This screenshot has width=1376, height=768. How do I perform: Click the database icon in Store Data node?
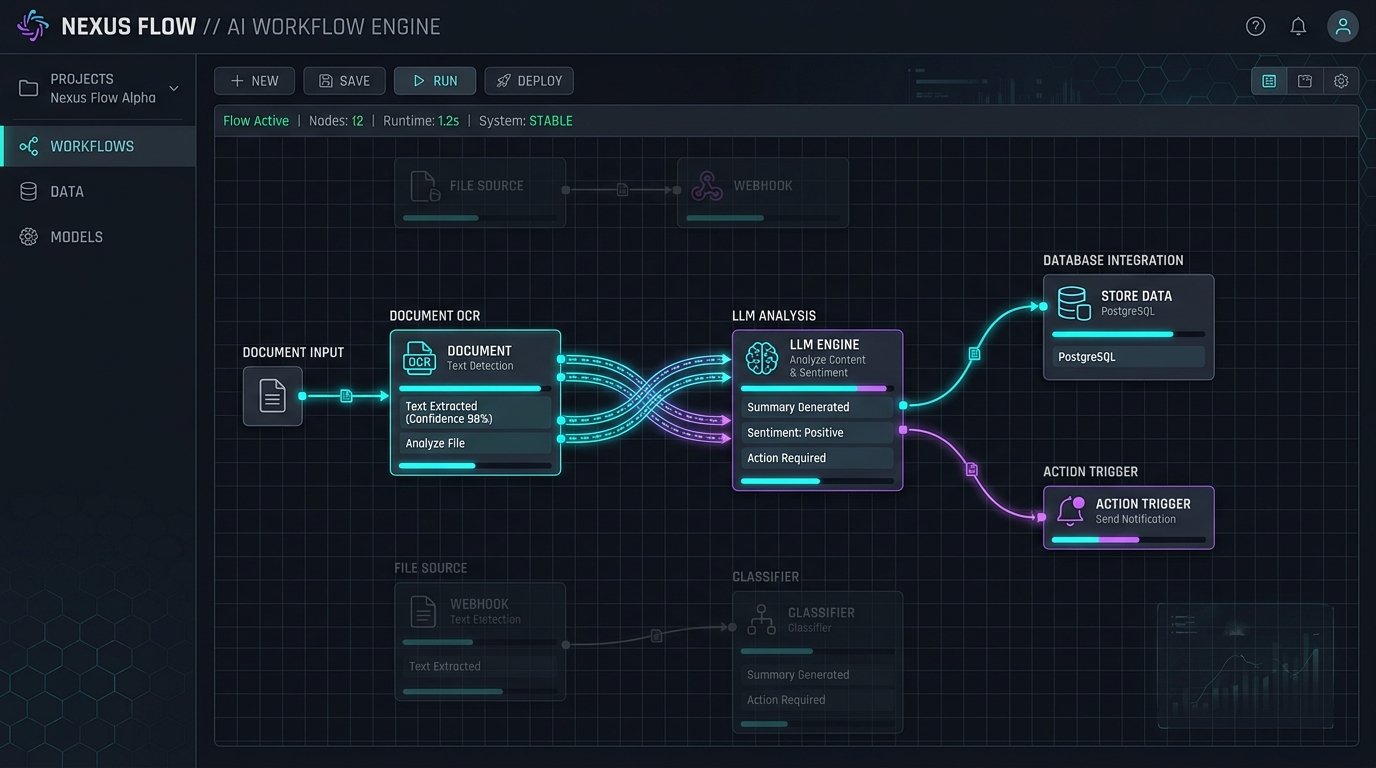(x=1074, y=303)
